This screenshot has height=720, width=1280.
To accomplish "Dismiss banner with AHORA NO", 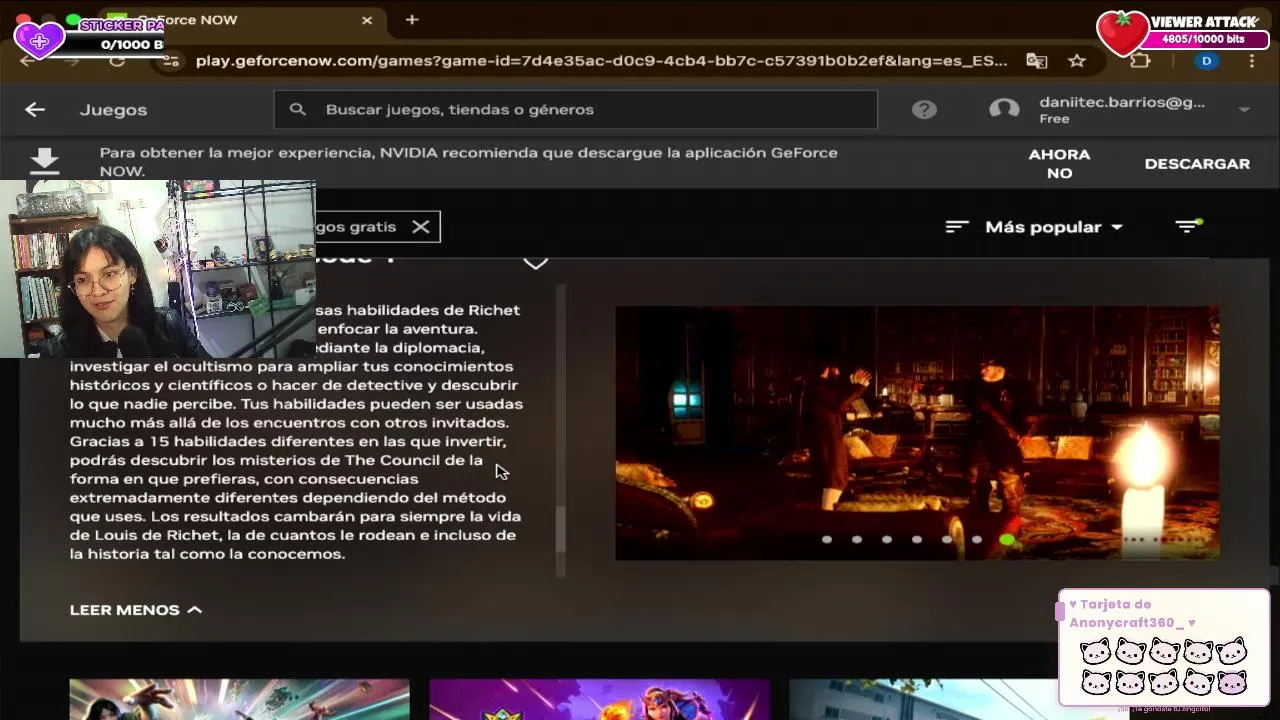I will (x=1059, y=164).
